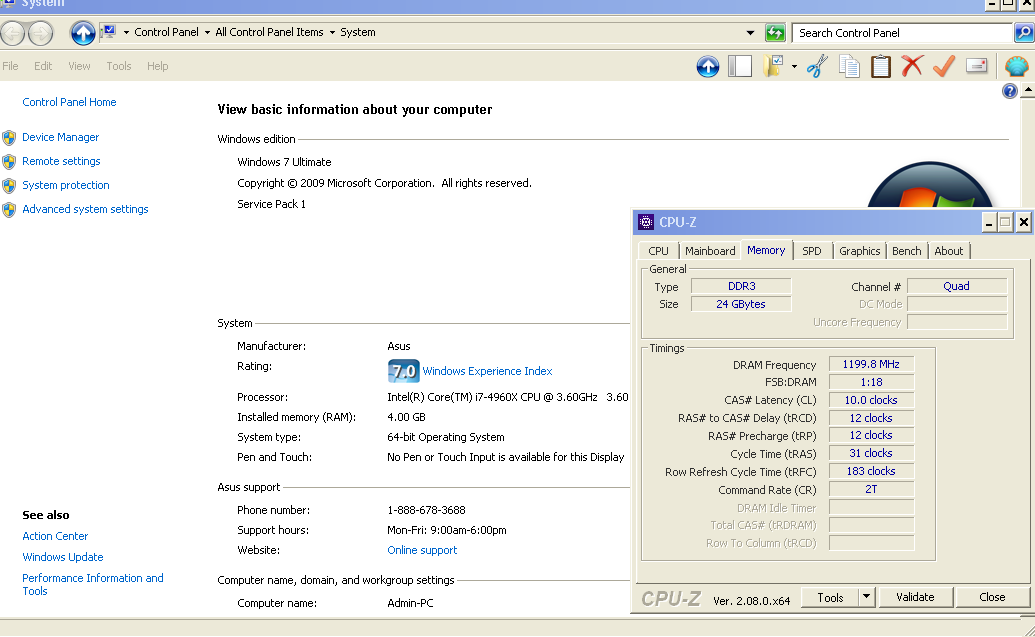The image size is (1035, 637).
Task: Switch to Graphics tab in CPU-Z
Action: pos(859,251)
